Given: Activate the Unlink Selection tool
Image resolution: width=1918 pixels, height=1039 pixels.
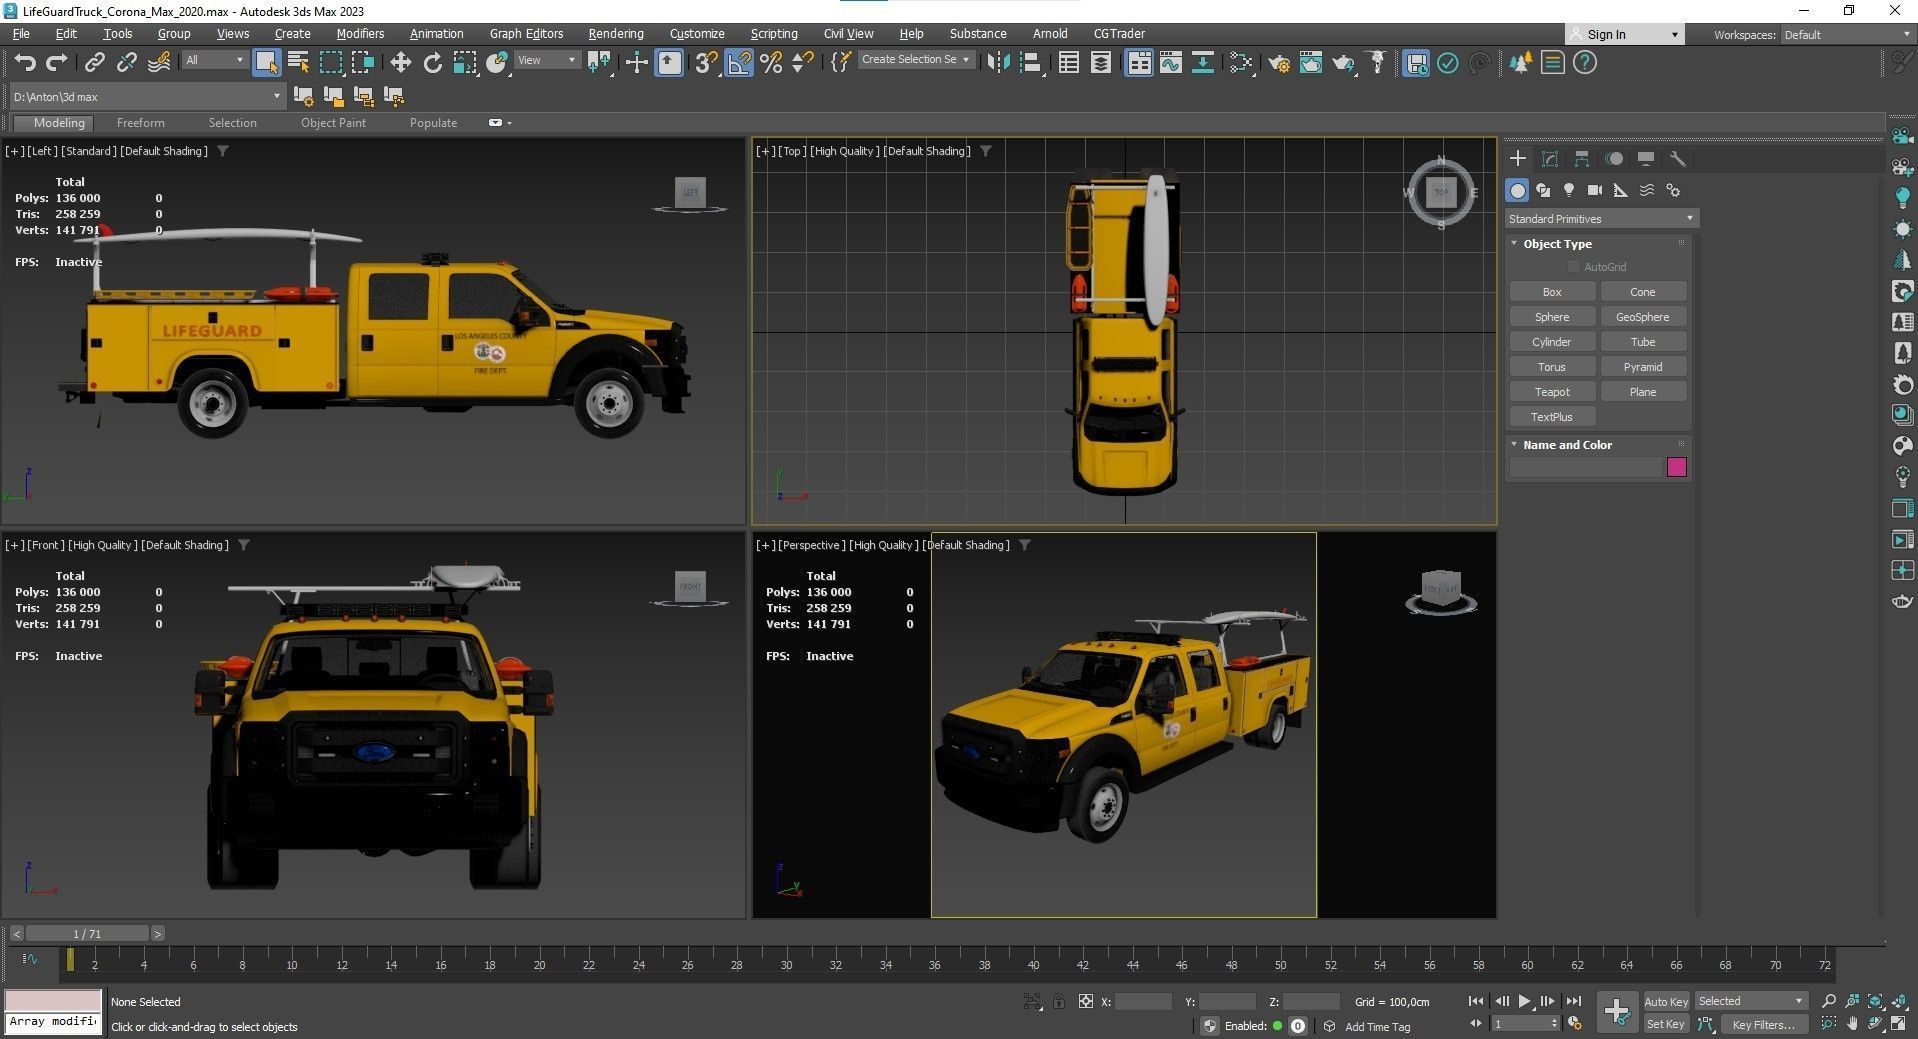Looking at the screenshot, I should 126,63.
